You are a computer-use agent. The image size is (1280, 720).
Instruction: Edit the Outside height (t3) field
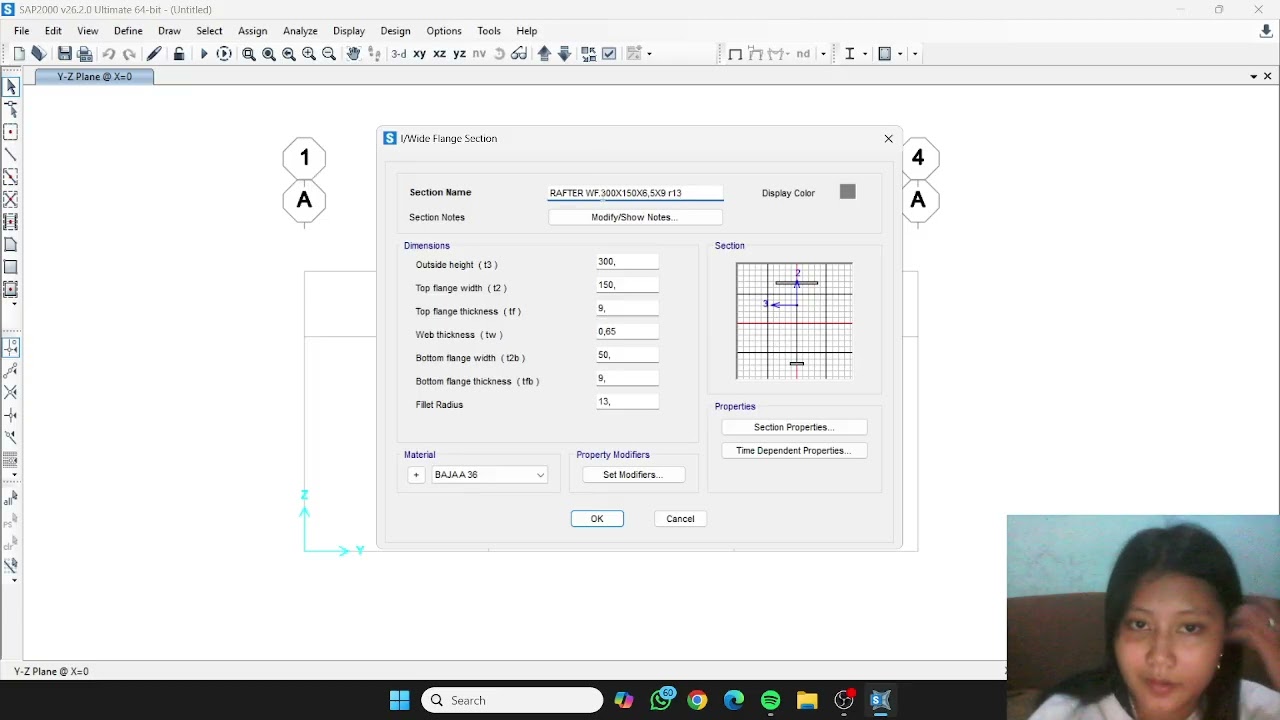tap(628, 262)
